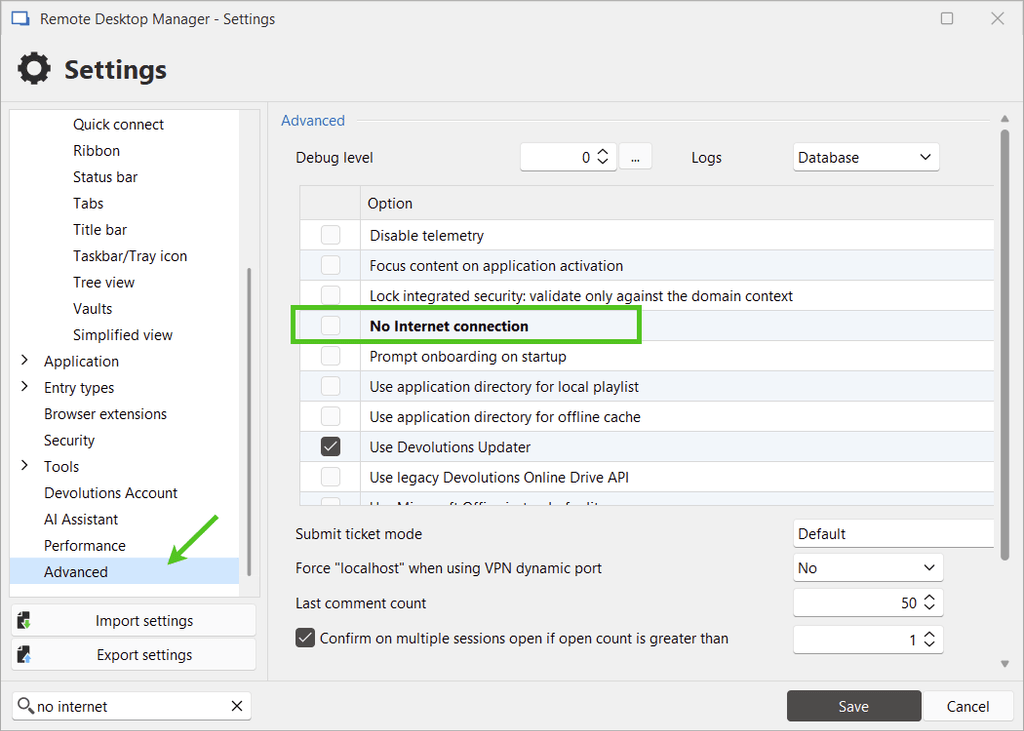Click the Submit ticket mode field

[x=893, y=534]
